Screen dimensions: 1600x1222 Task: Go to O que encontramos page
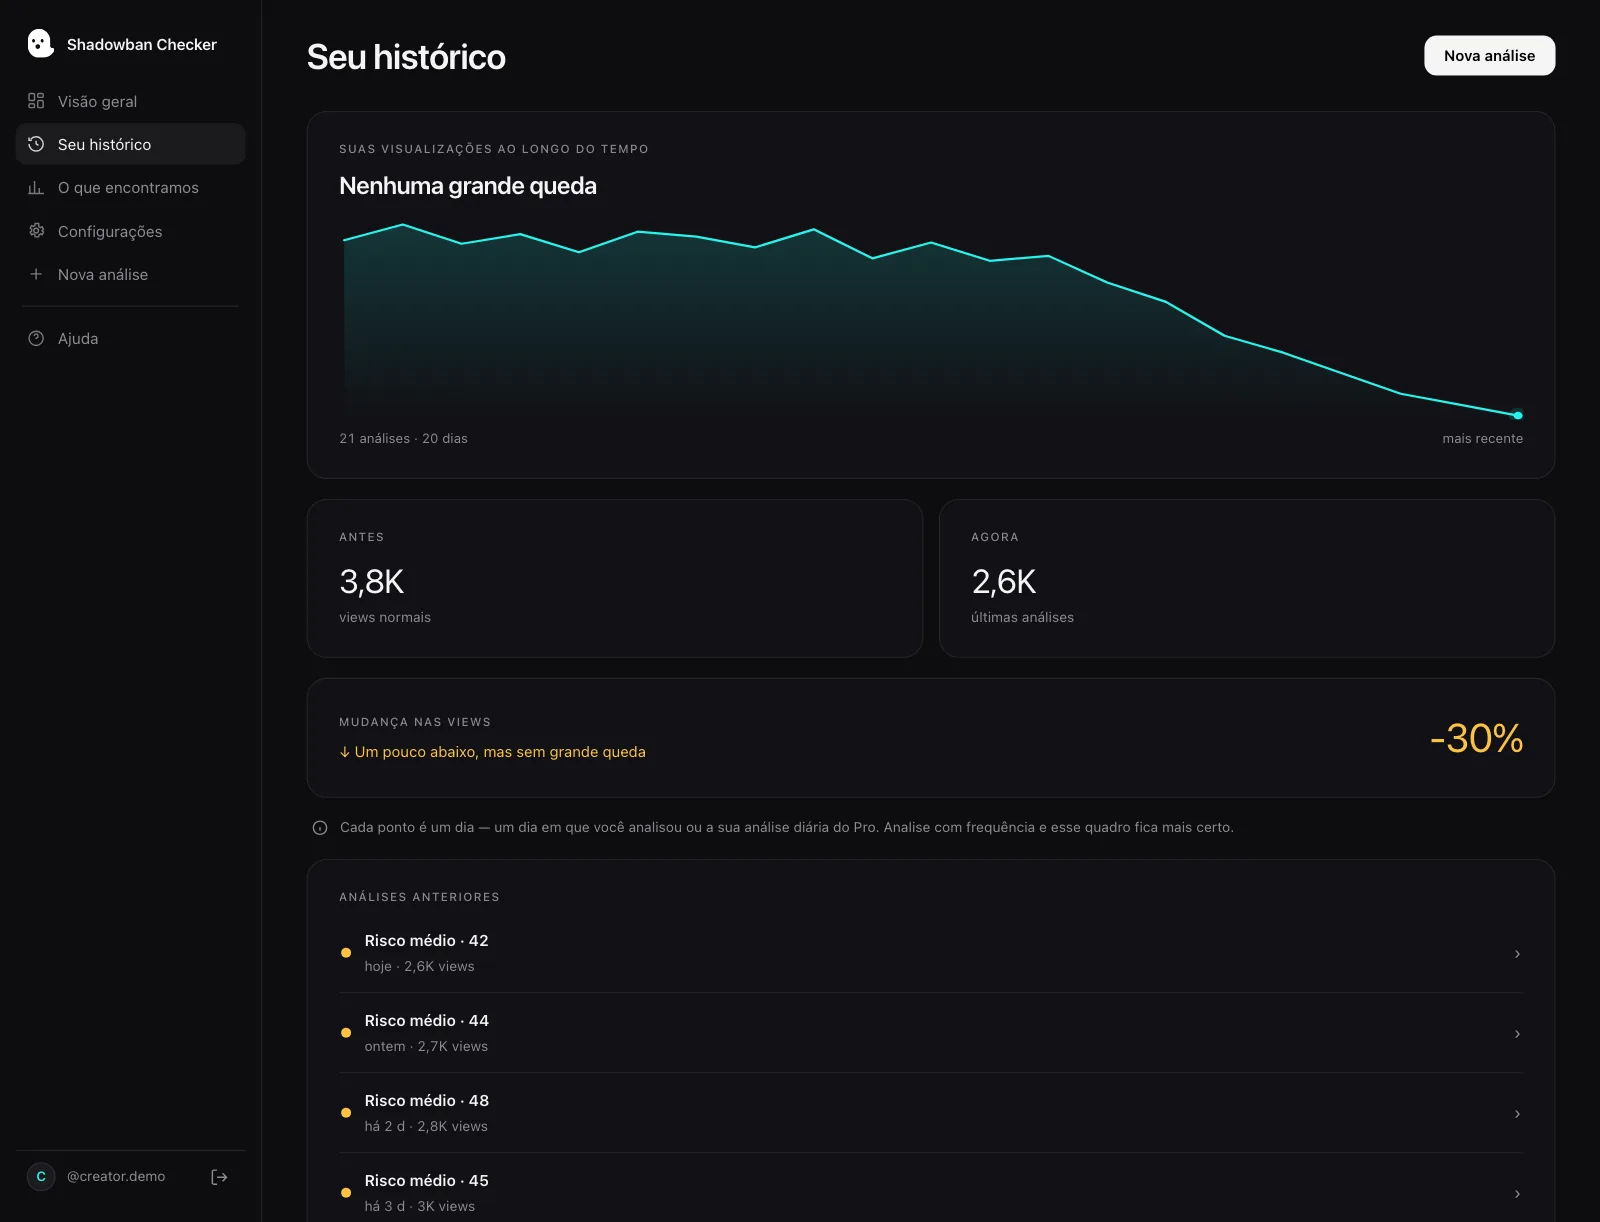(x=130, y=187)
